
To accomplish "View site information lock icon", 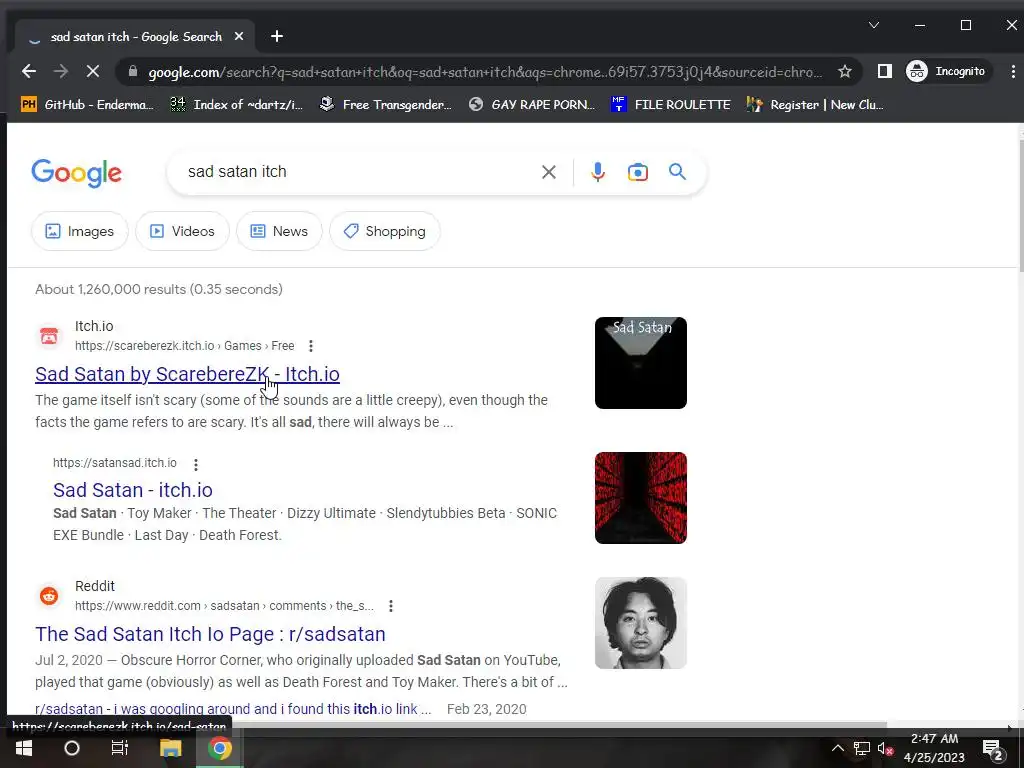I will coord(133,71).
